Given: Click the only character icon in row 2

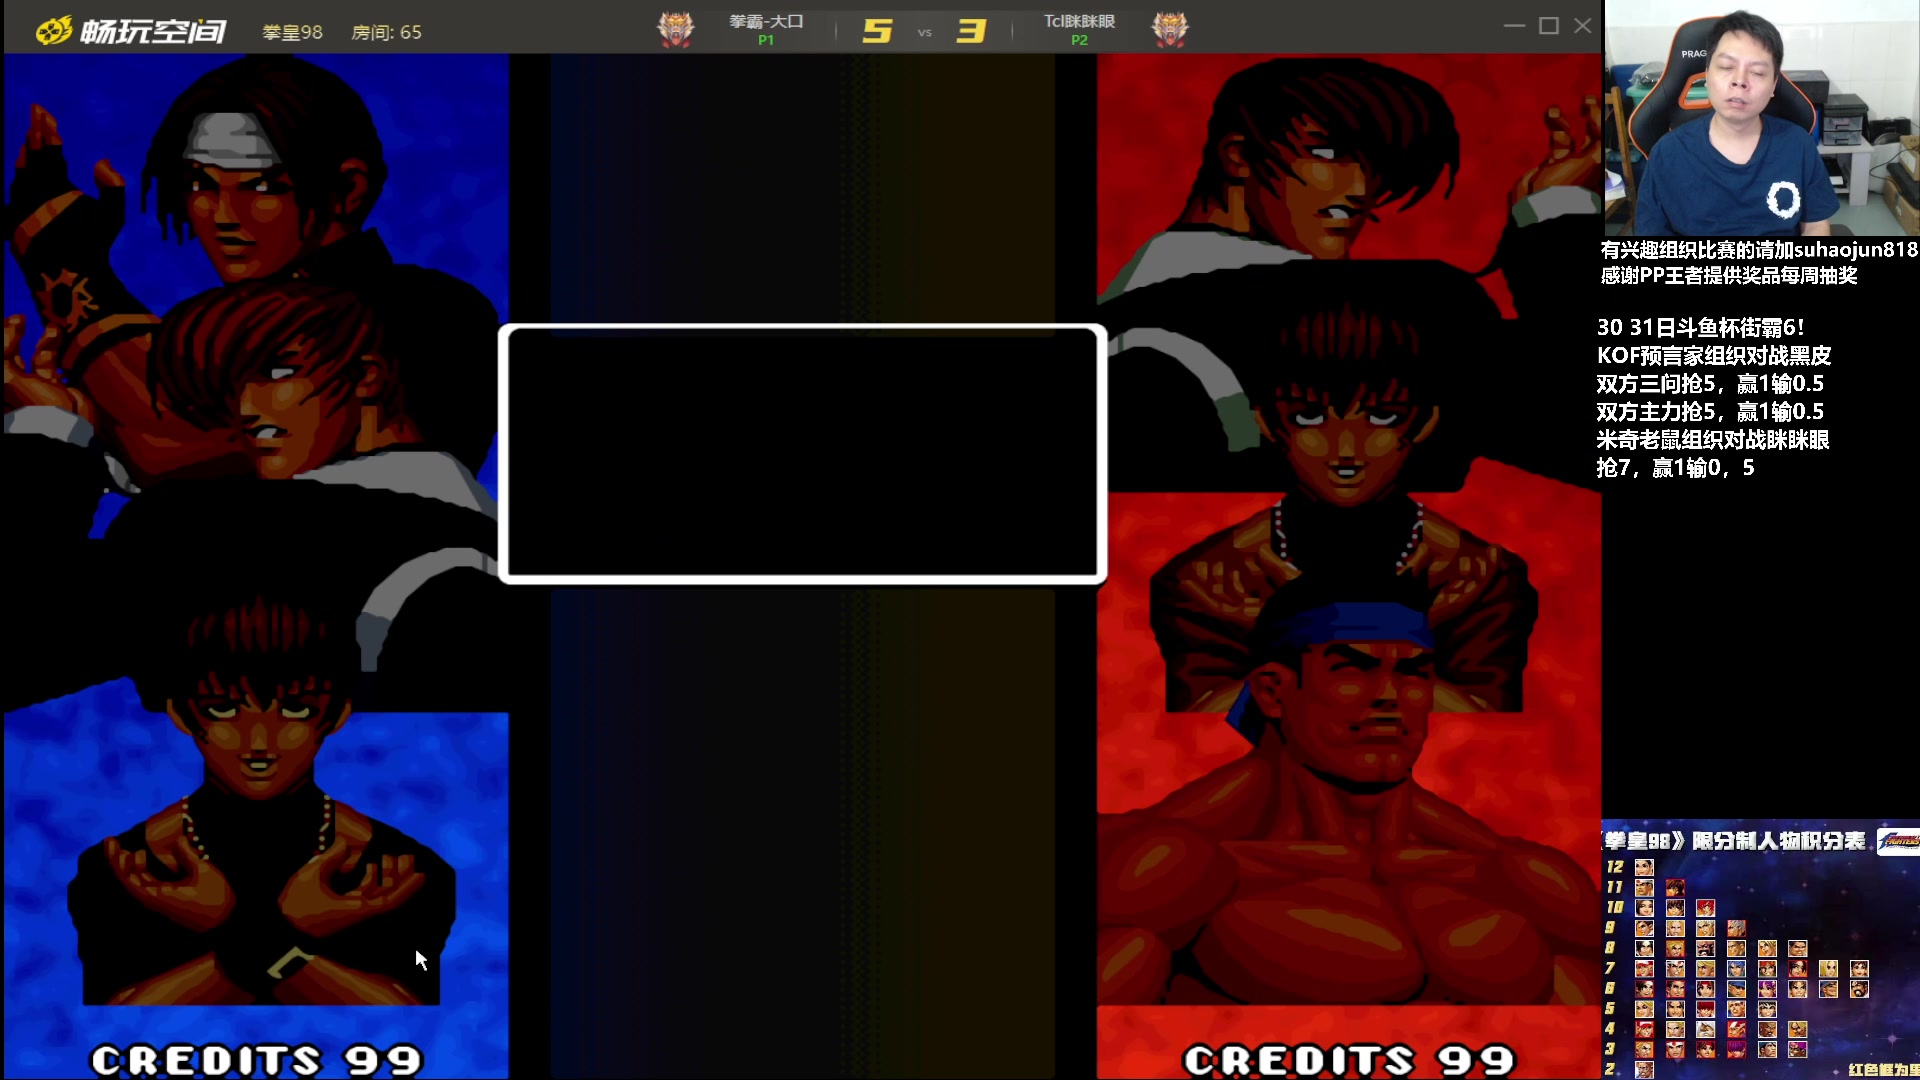Looking at the screenshot, I should click(x=1645, y=1070).
